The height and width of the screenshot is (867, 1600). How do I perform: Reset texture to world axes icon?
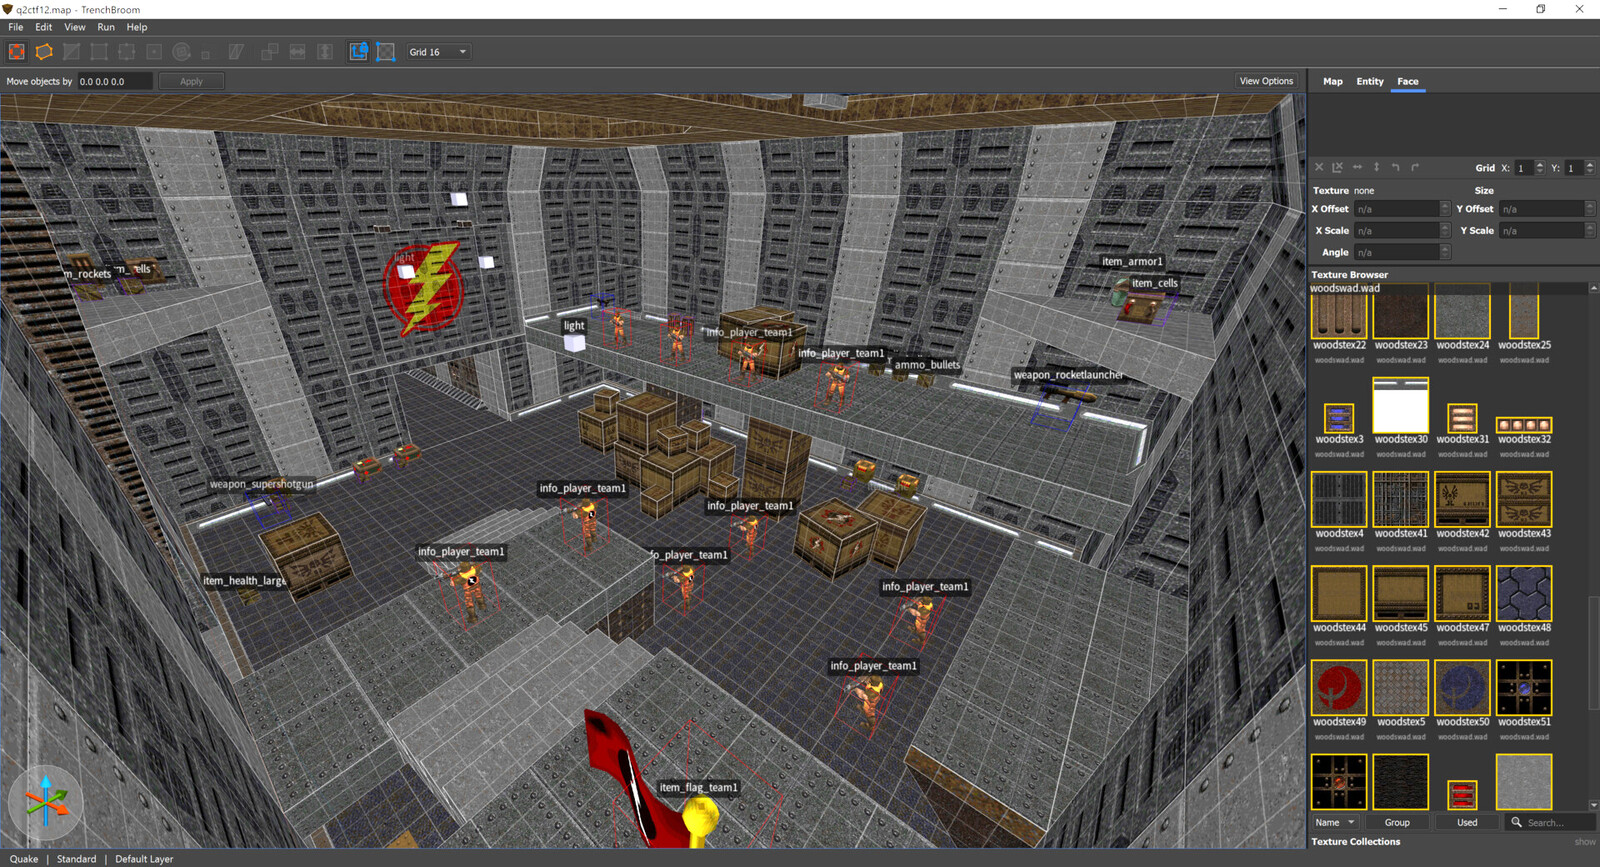pyautogui.click(x=1337, y=168)
